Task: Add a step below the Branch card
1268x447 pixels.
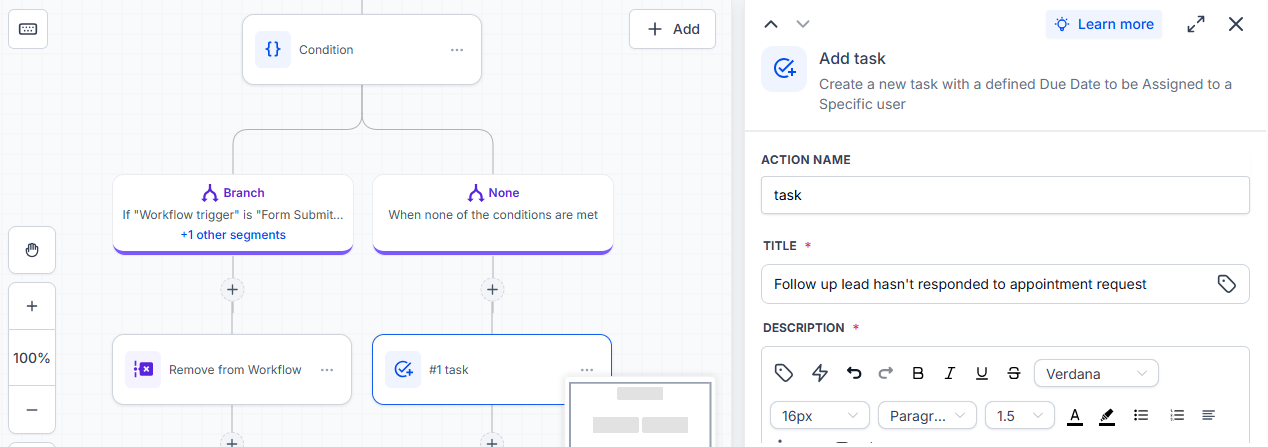Action: [232, 290]
